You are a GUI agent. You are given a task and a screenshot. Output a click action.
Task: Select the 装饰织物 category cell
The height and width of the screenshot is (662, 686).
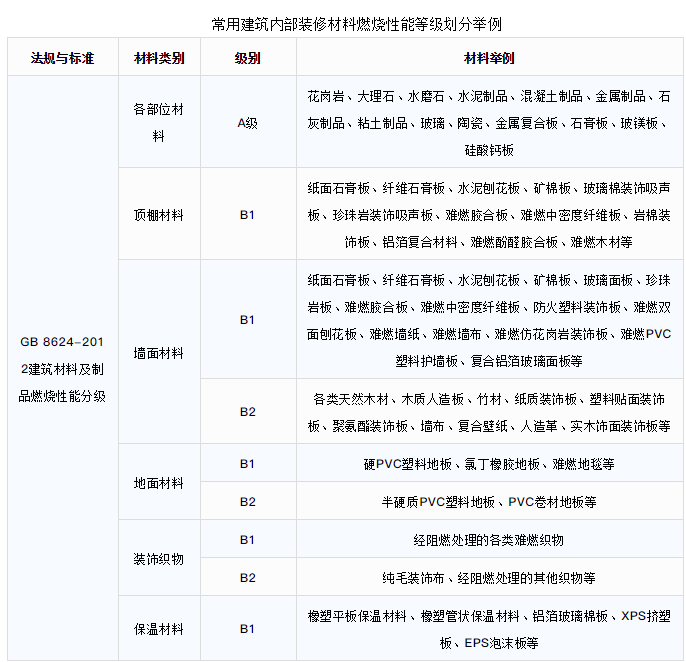(x=158, y=559)
